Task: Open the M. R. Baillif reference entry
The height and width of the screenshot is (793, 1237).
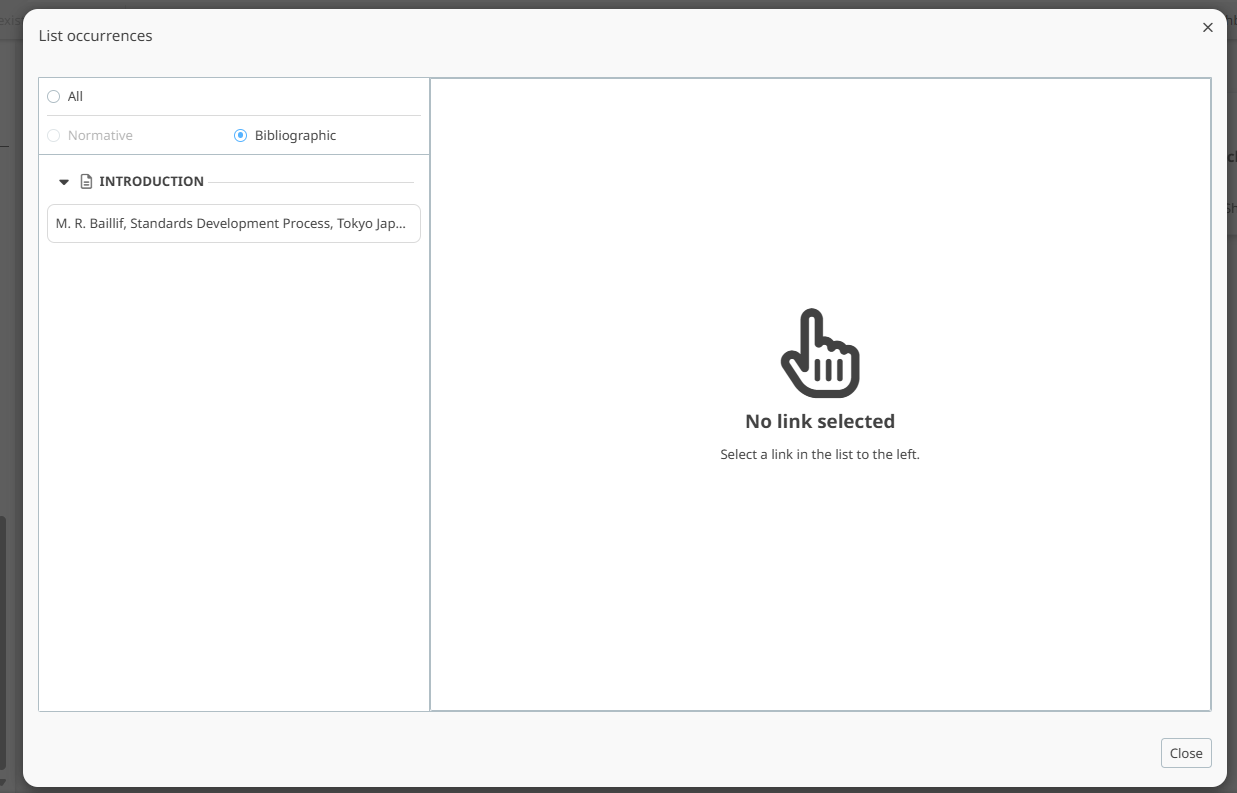Action: click(x=233, y=224)
